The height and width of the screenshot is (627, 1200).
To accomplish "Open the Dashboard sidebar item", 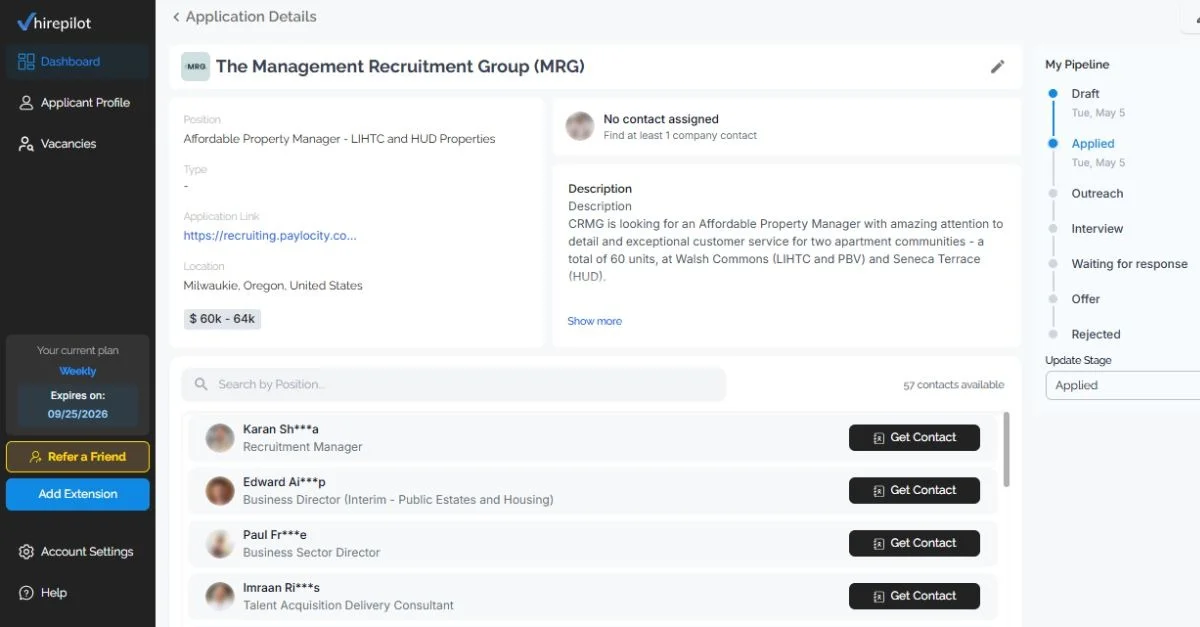I will (78, 62).
